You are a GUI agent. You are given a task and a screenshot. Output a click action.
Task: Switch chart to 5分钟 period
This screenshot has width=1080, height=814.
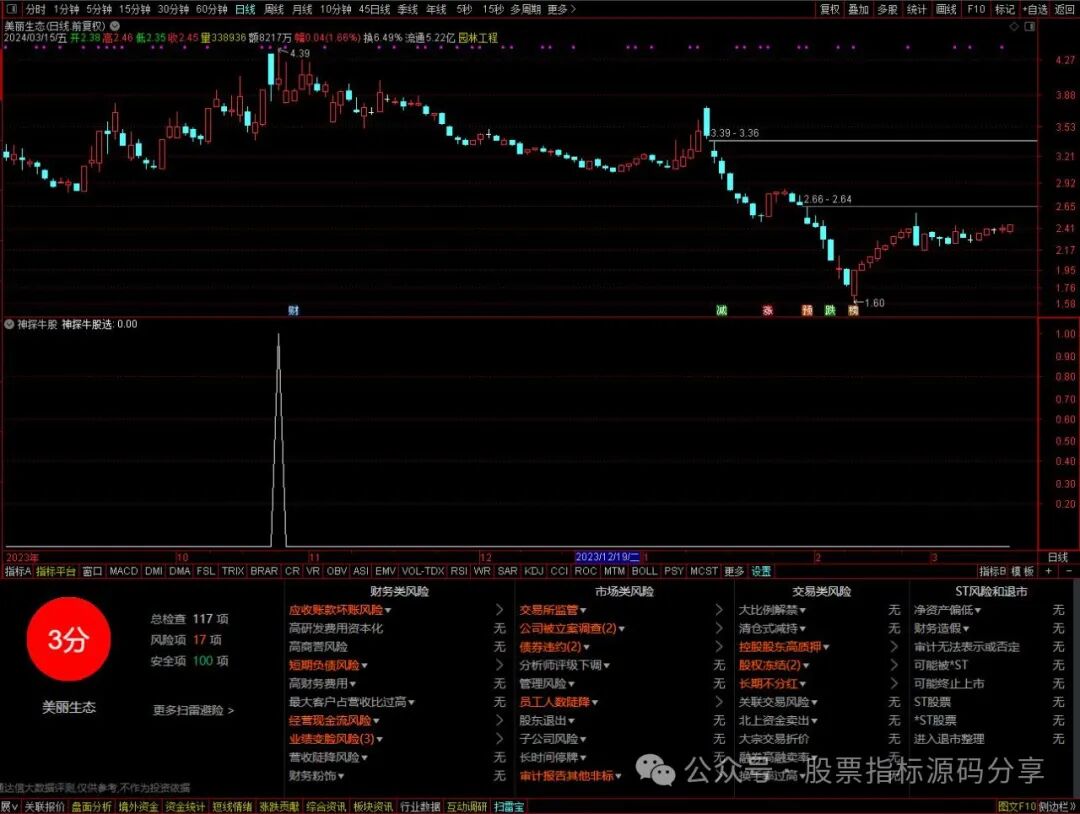click(x=98, y=9)
